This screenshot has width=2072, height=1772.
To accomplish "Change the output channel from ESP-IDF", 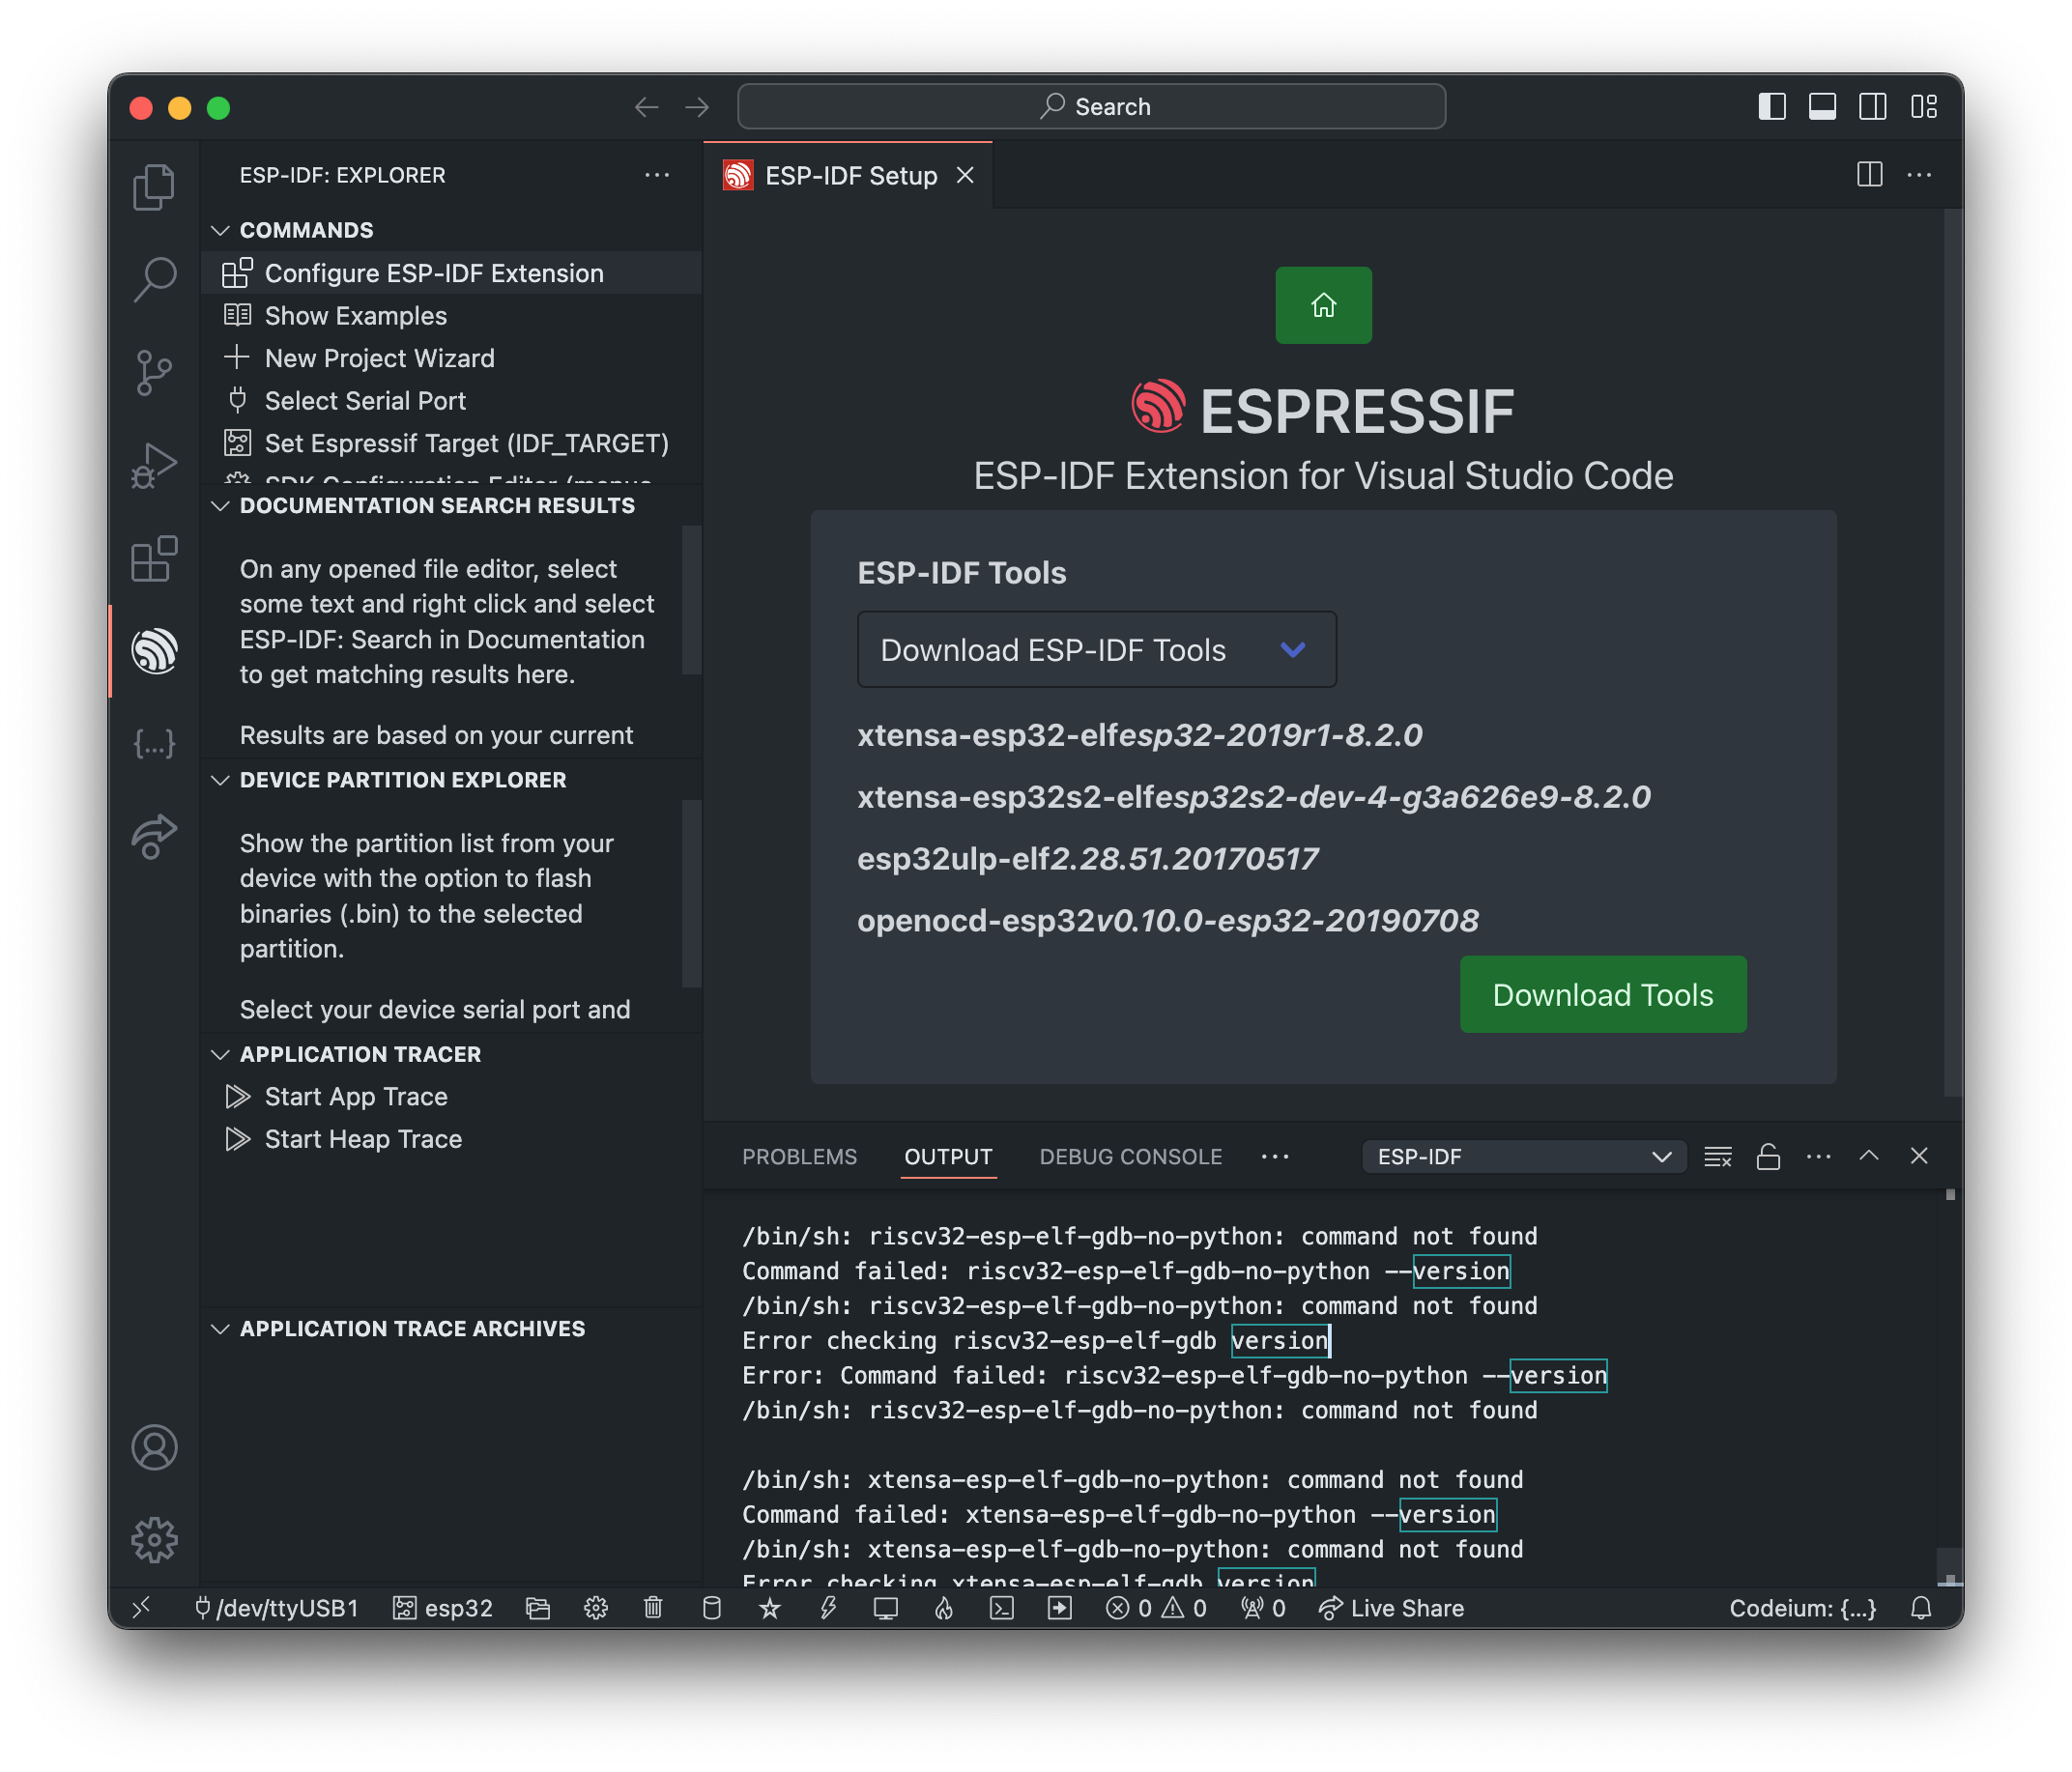I will pyautogui.click(x=1523, y=1156).
